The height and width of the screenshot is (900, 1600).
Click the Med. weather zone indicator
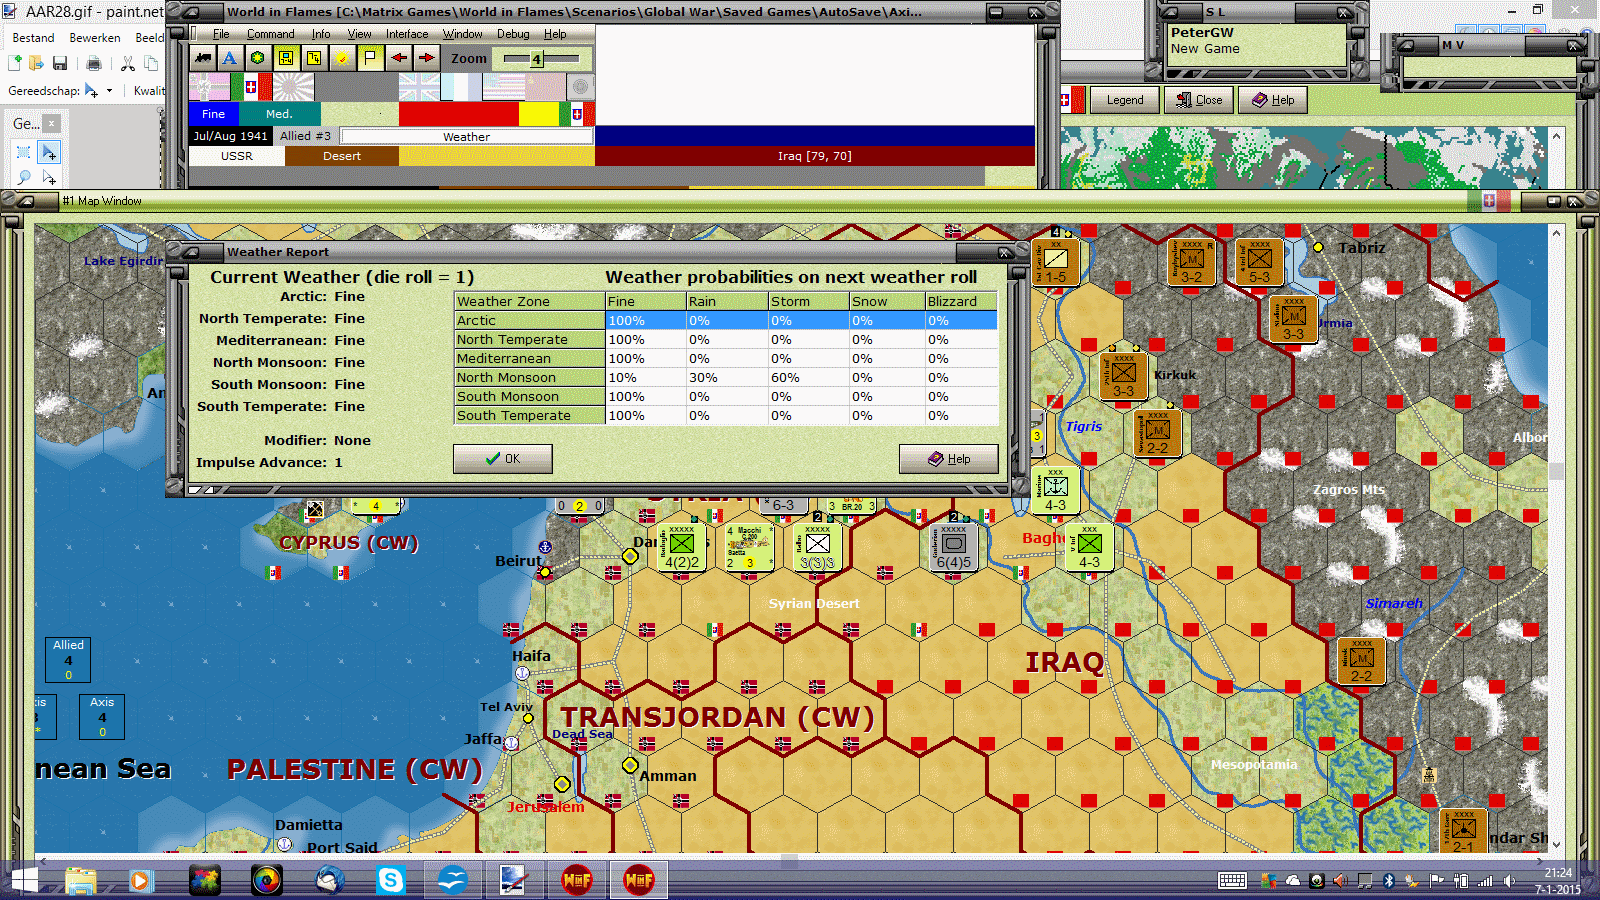[280, 114]
